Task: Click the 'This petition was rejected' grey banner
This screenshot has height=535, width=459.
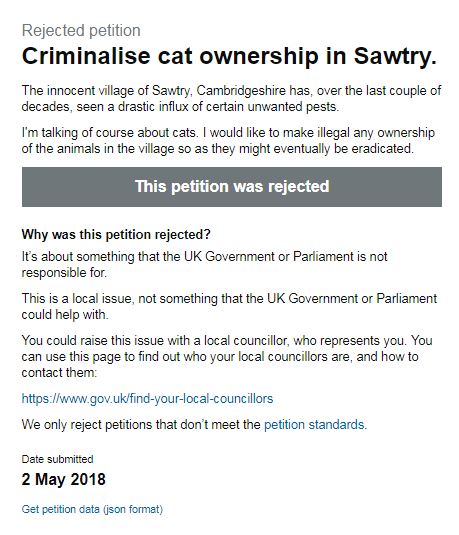Action: pyautogui.click(x=232, y=187)
